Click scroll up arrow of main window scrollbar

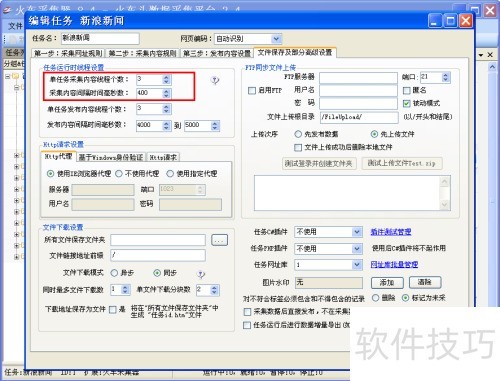click(x=492, y=67)
